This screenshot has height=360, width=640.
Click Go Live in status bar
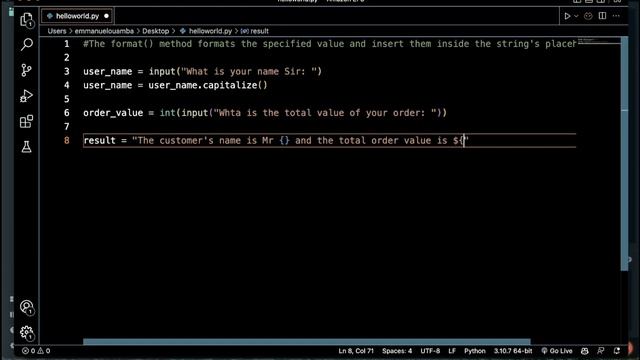click(x=557, y=351)
